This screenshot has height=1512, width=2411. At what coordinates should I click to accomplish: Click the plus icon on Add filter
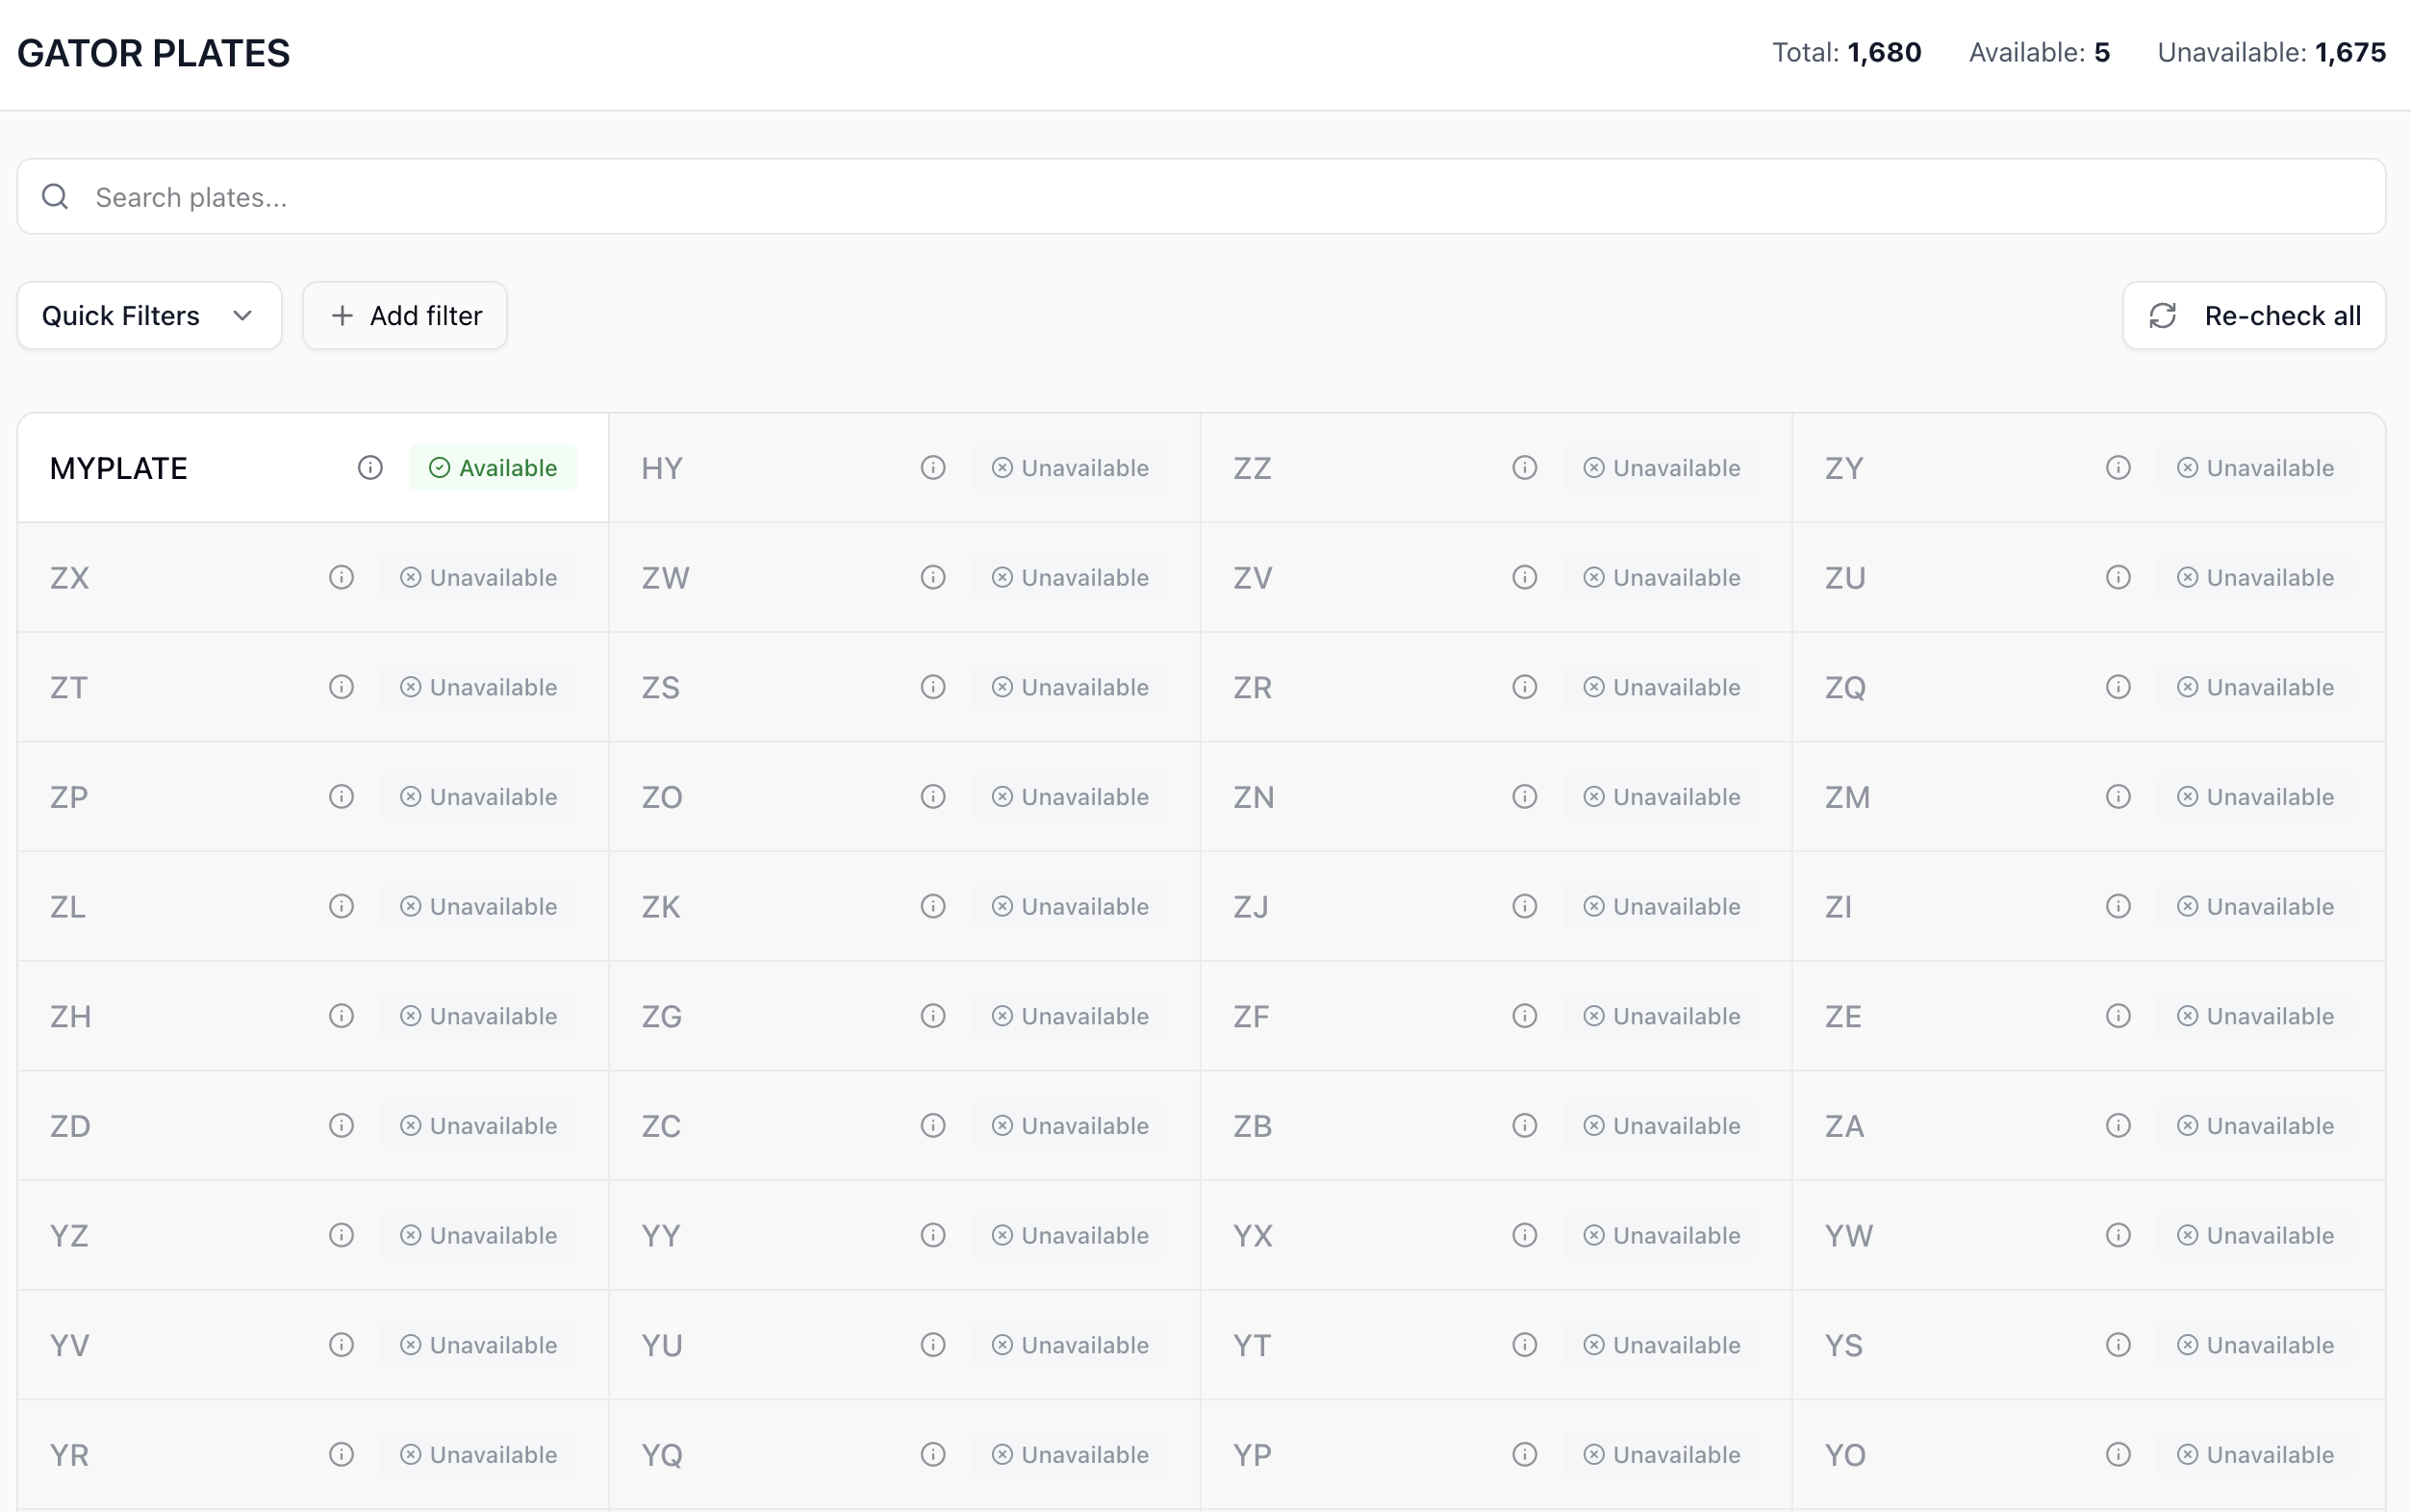(x=342, y=316)
